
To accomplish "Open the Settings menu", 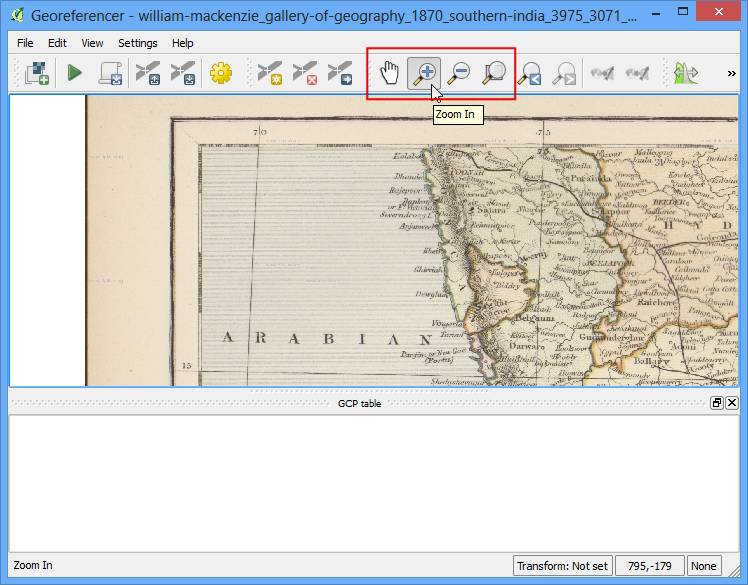I will pyautogui.click(x=137, y=43).
